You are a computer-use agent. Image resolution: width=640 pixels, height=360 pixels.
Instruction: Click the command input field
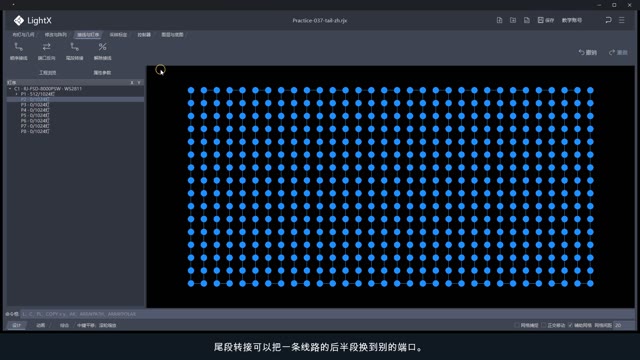(x=327, y=314)
